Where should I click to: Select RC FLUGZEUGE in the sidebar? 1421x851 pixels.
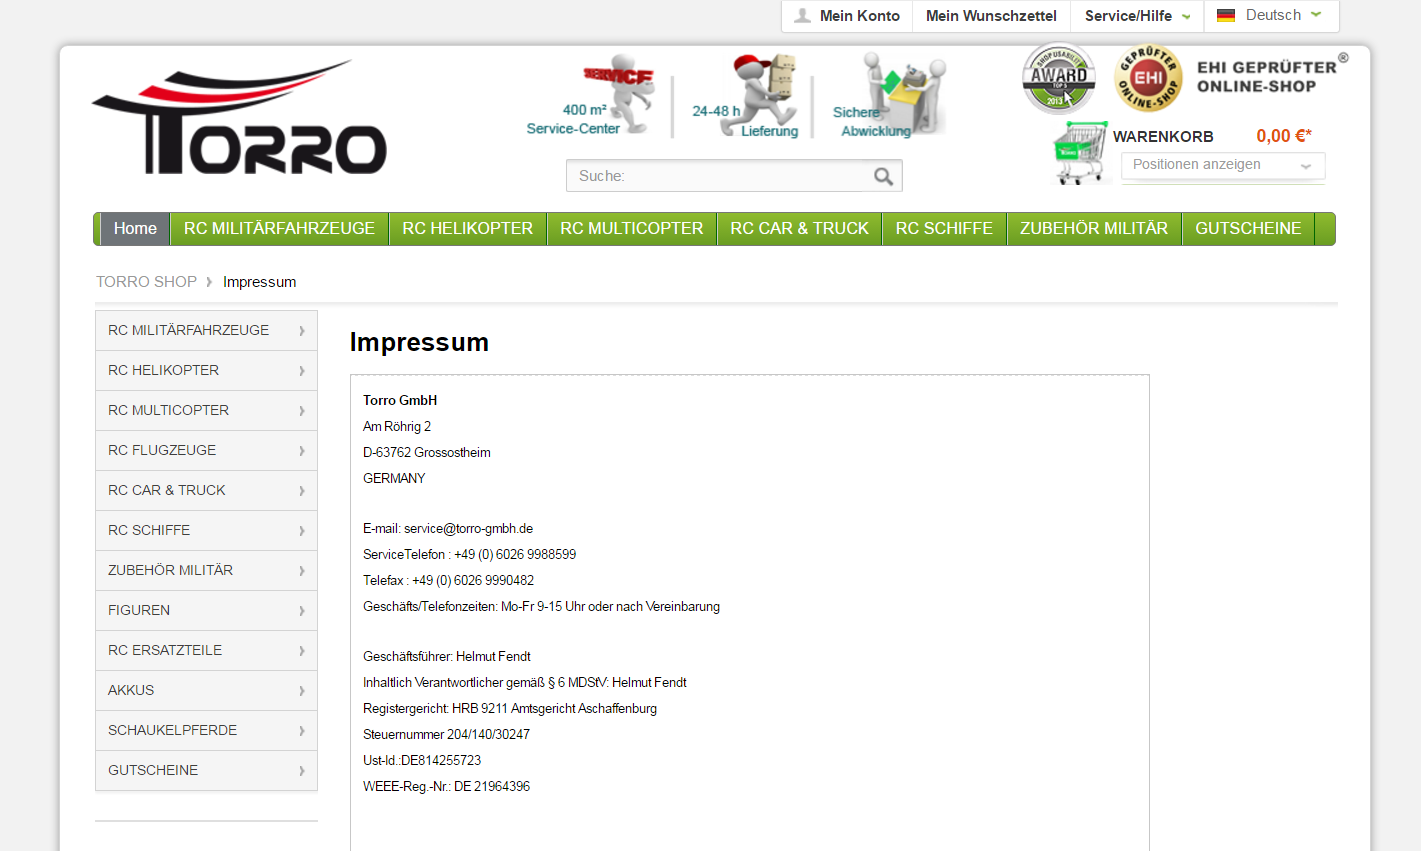(206, 450)
